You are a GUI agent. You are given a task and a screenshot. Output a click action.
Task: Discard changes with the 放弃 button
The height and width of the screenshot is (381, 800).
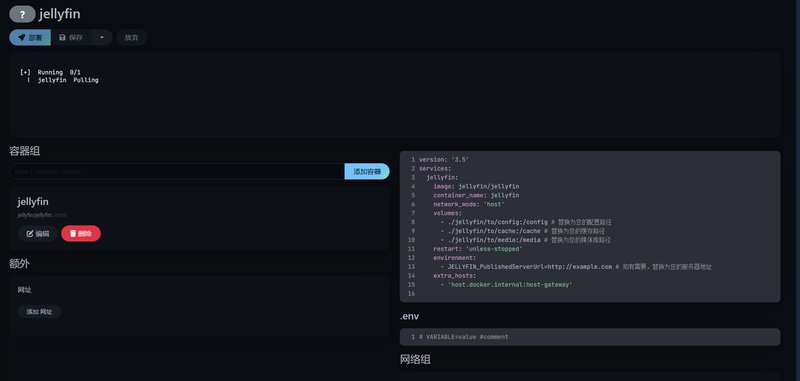point(132,37)
